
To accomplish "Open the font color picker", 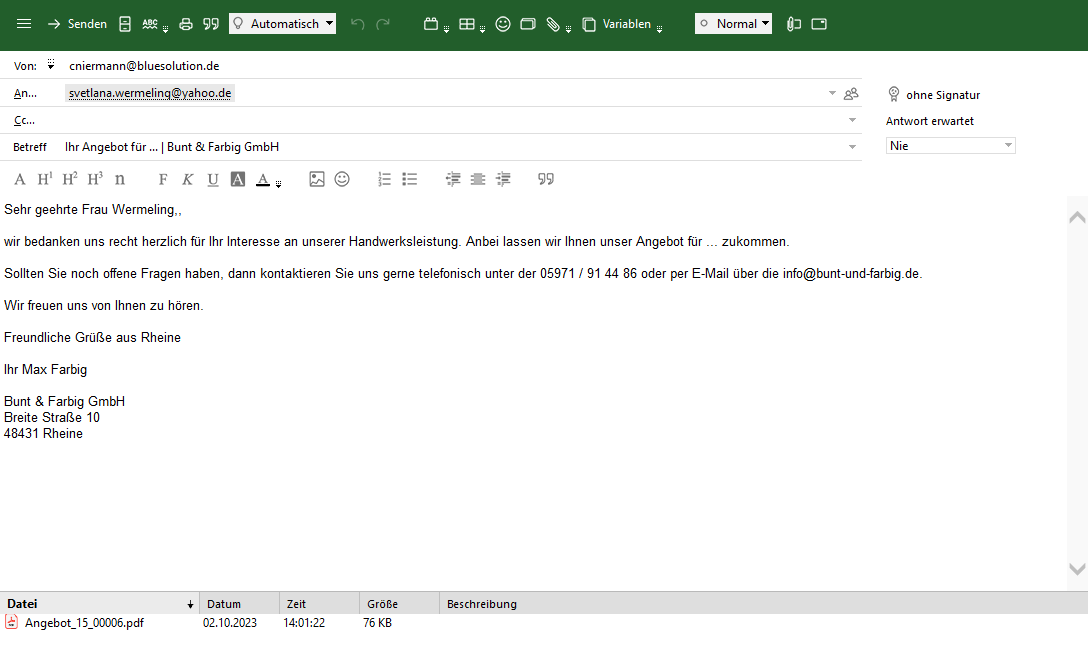I will pos(263,179).
